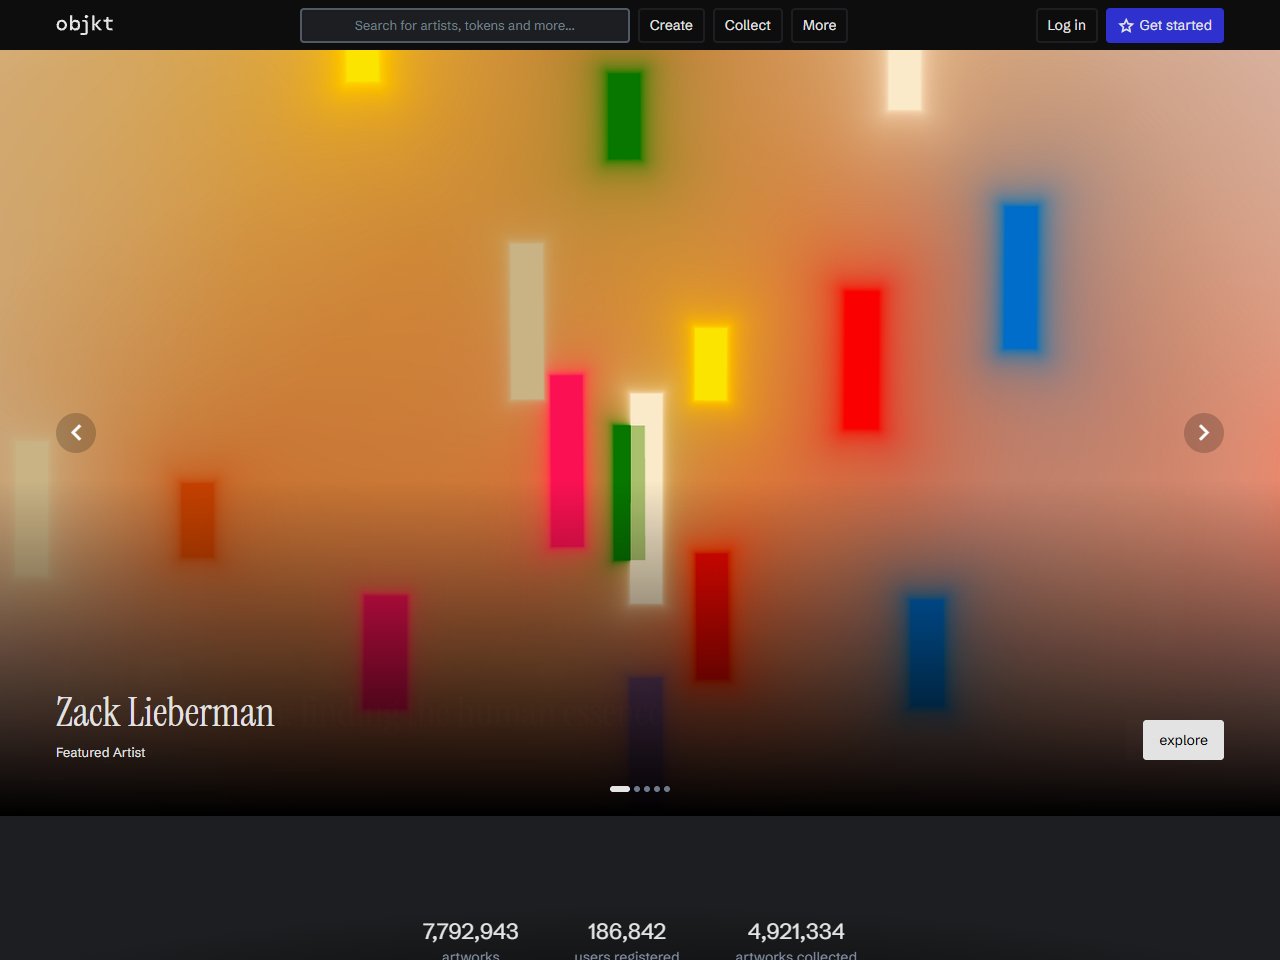Select the third carousel dot
1280x960 pixels.
[x=646, y=788]
